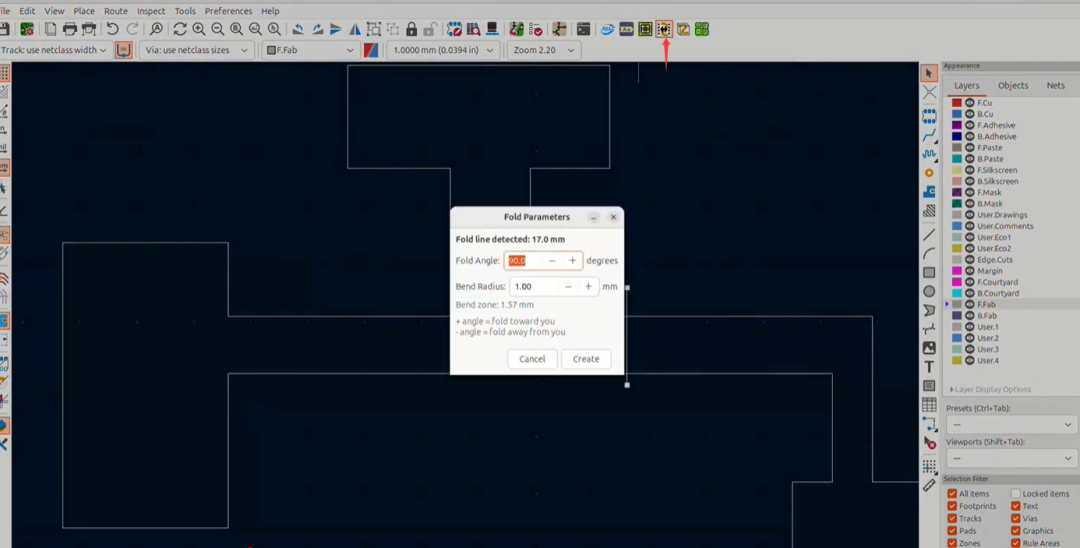Switch to the Objects tab
This screenshot has height=548, width=1080.
(x=1013, y=85)
